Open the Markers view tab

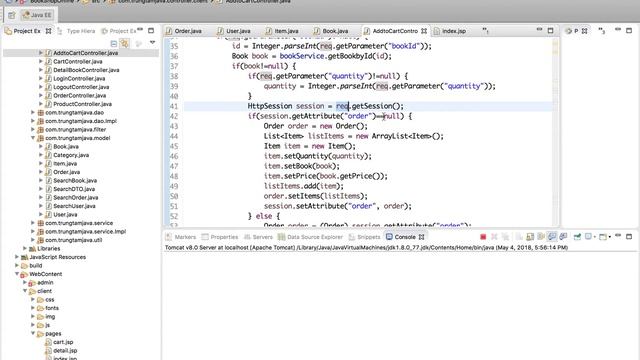(181, 237)
